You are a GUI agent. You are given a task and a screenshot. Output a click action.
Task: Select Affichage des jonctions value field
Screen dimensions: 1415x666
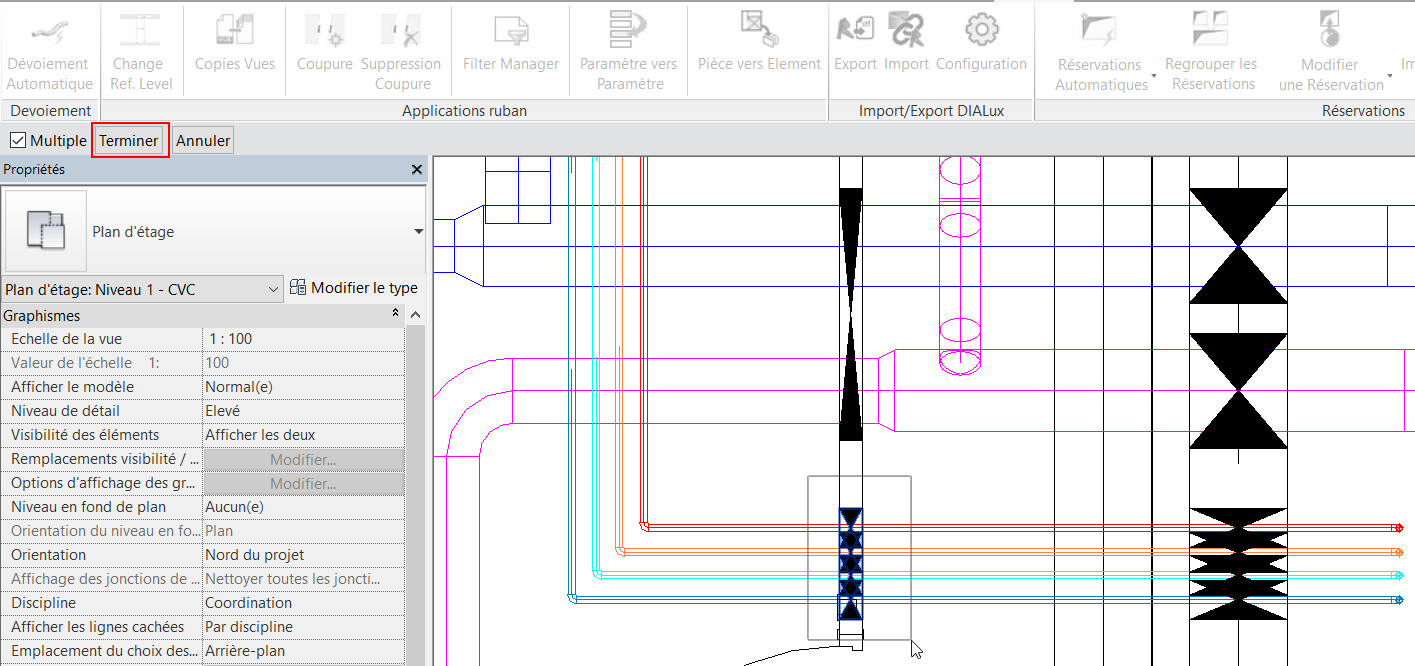pos(304,579)
